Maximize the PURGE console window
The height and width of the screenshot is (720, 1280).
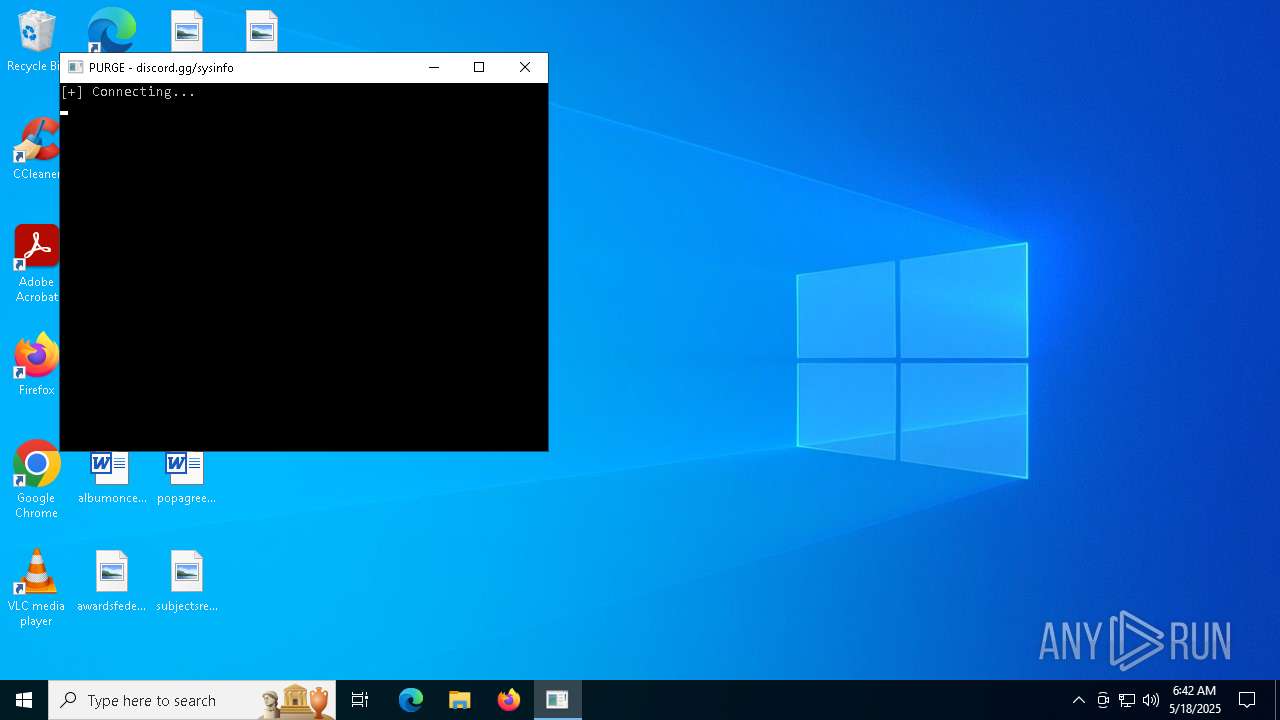(x=479, y=67)
